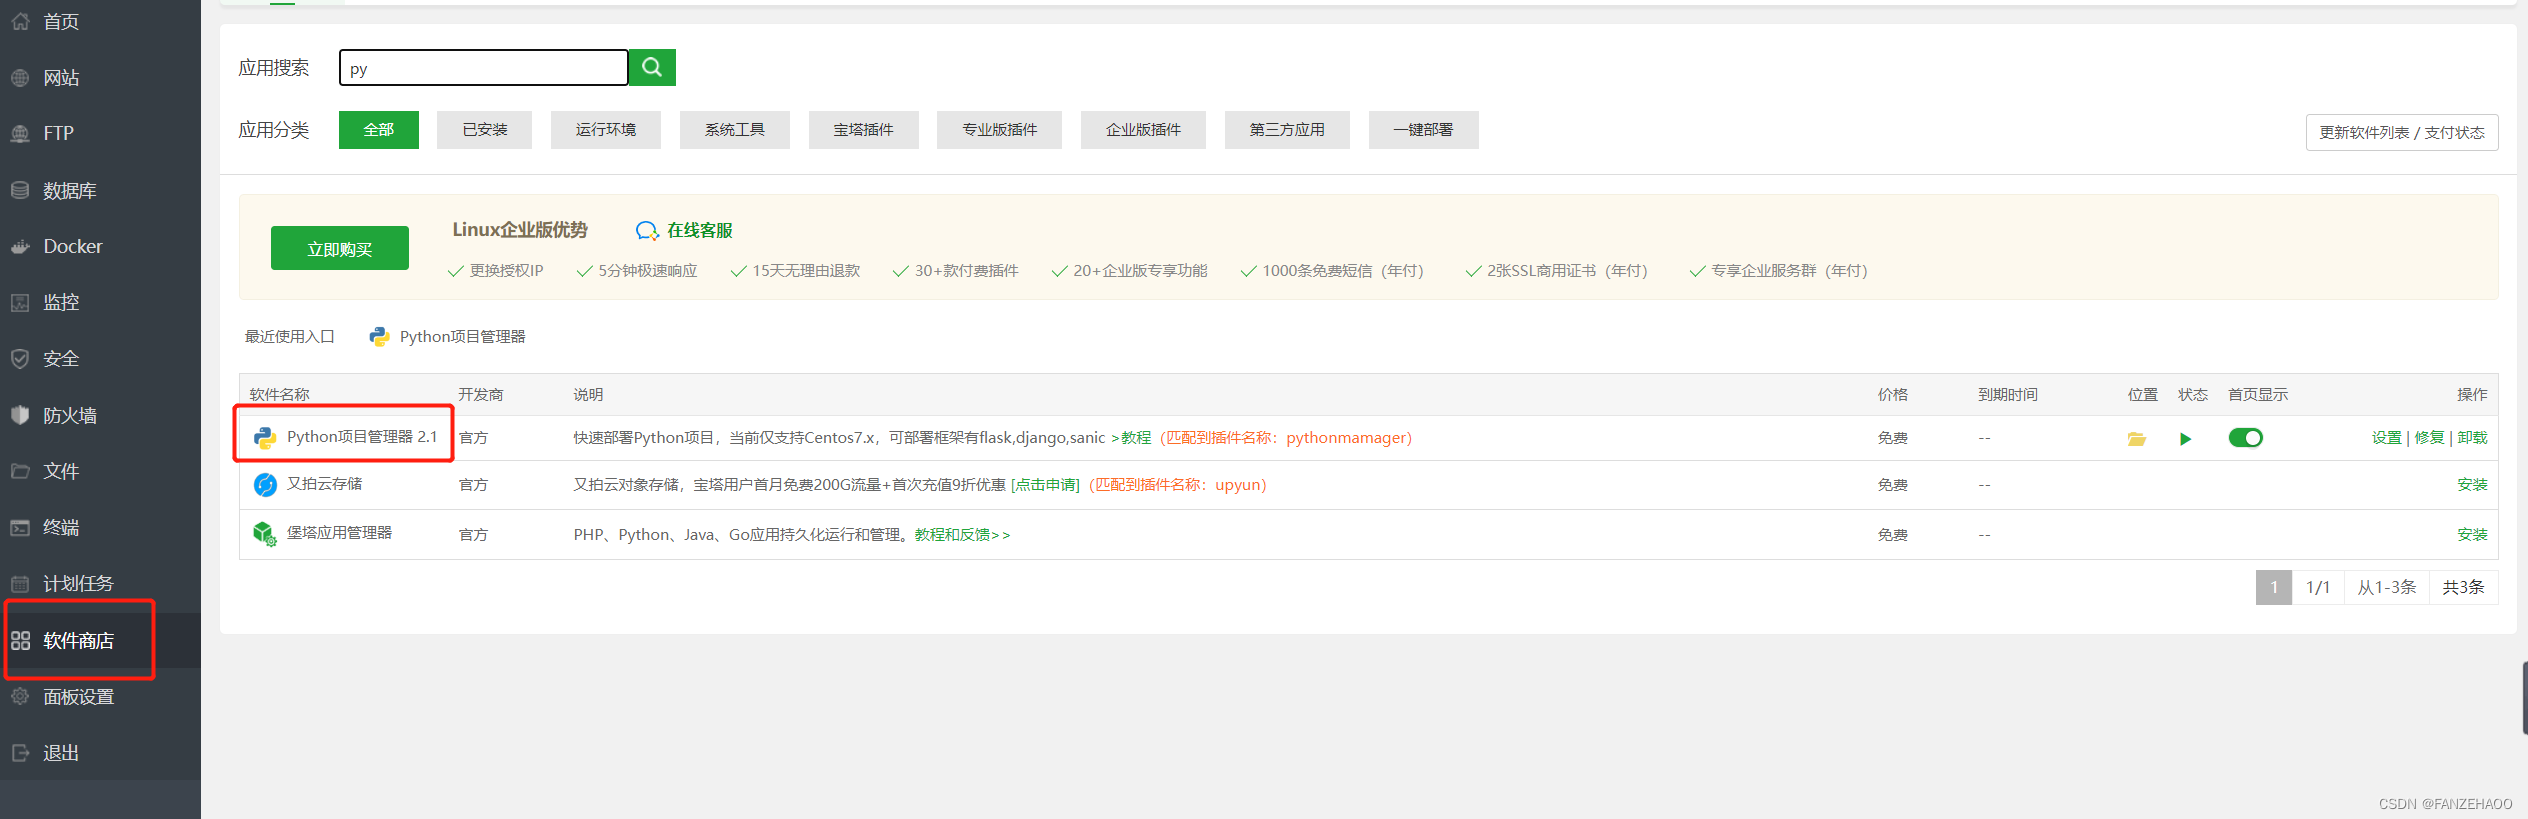Open the 安全 shield icon

tap(20, 358)
